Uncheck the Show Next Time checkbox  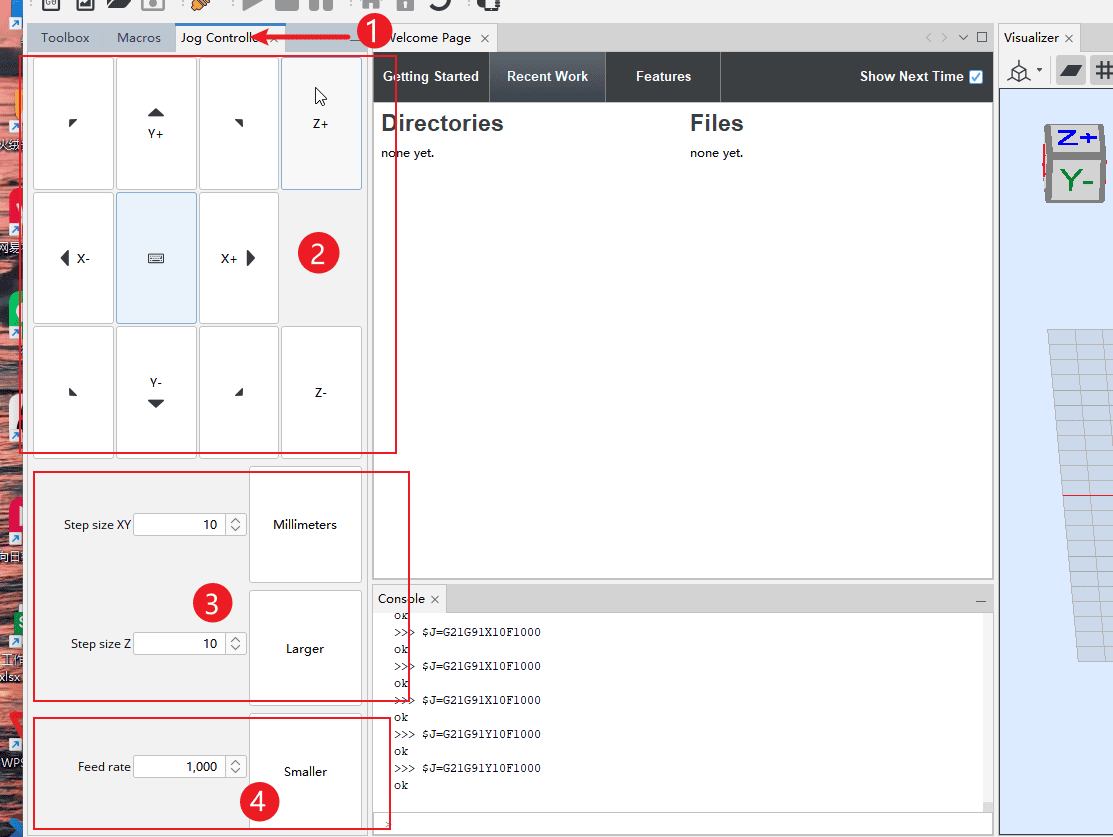(976, 77)
